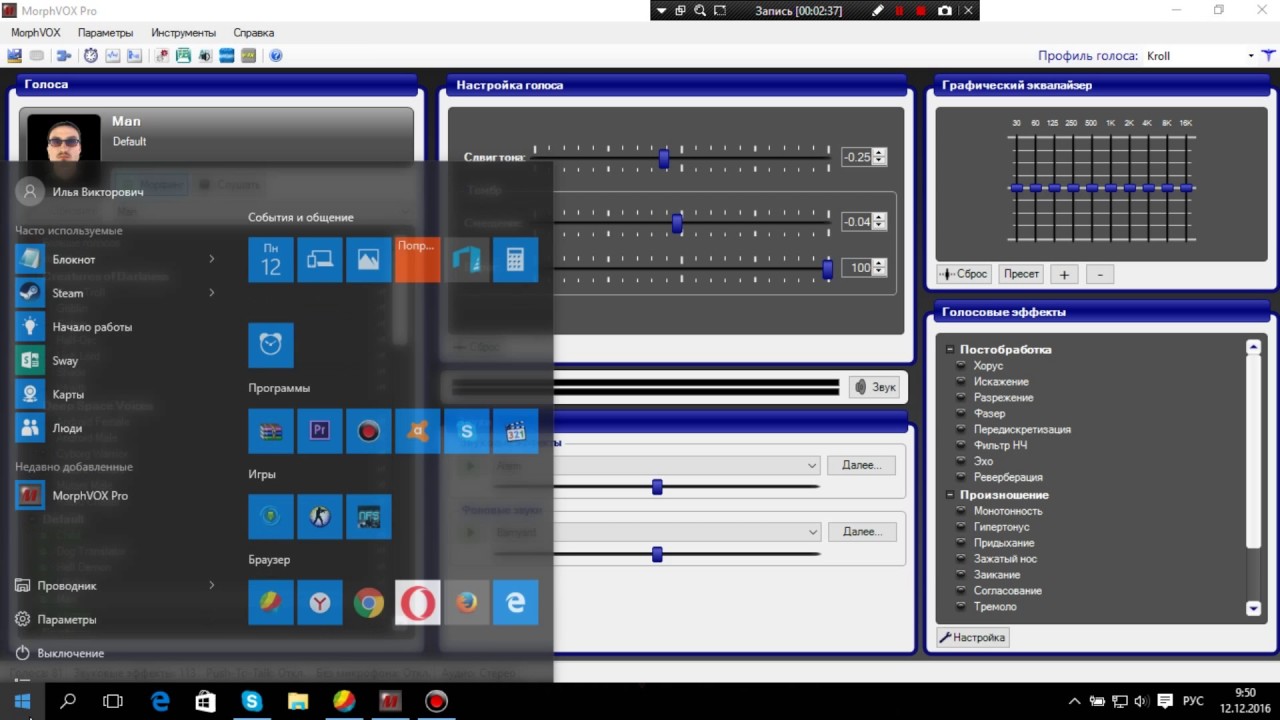Click the Calculator tile in Start menu
This screenshot has height=720, width=1280.
coord(515,260)
